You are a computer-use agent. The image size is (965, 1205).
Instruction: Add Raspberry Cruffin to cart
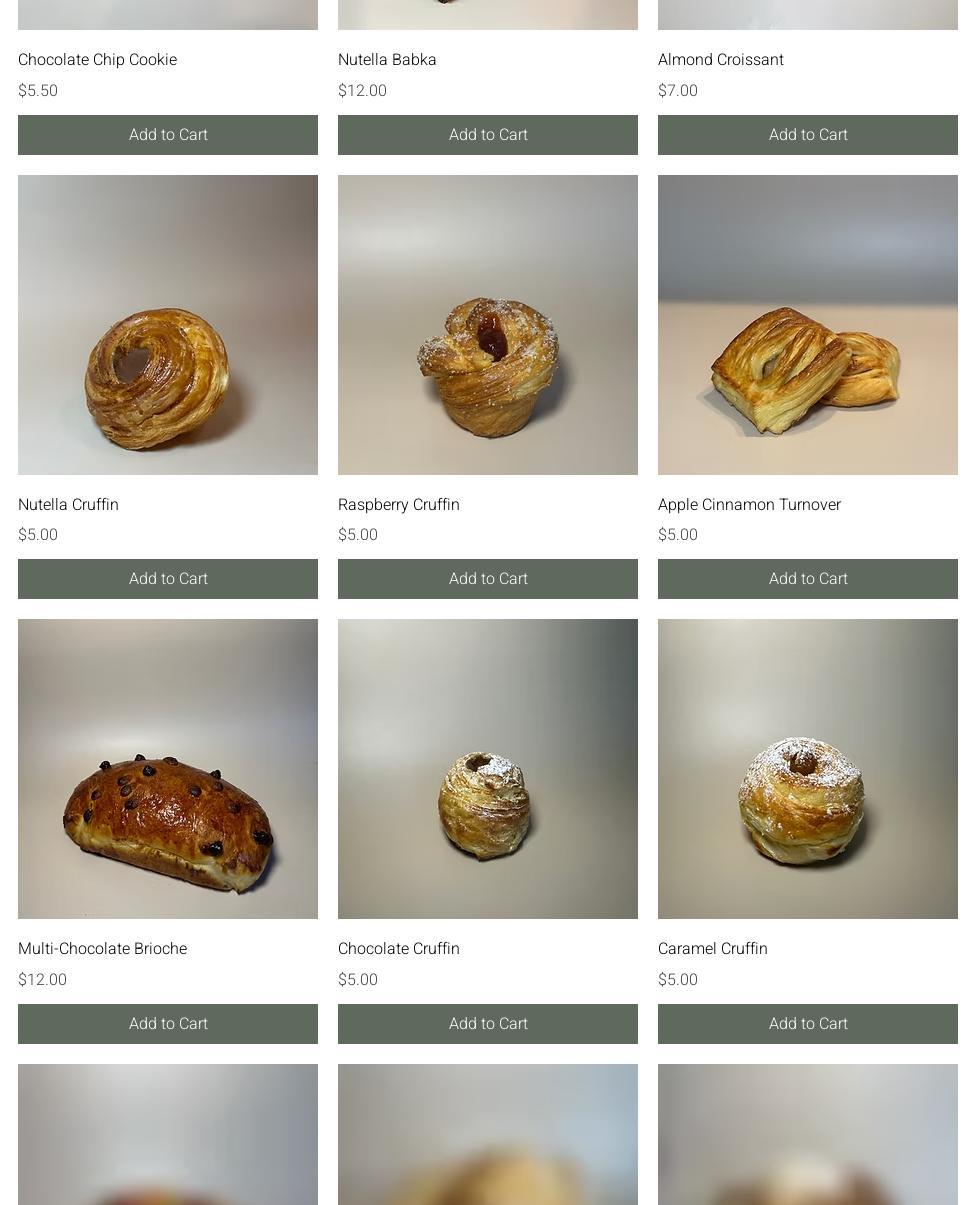488,579
